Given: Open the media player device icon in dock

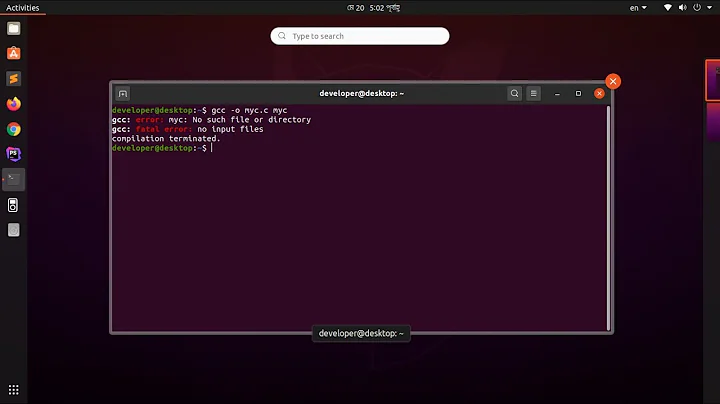Looking at the screenshot, I should [x=14, y=205].
